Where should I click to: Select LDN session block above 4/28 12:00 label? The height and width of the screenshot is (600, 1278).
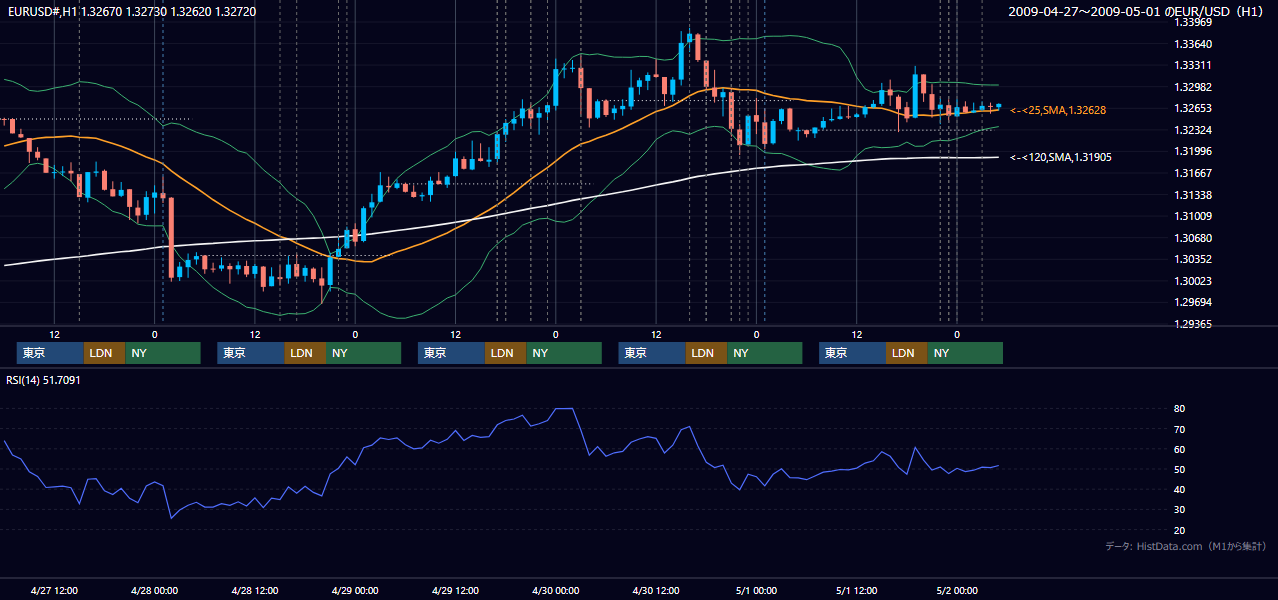(x=305, y=353)
